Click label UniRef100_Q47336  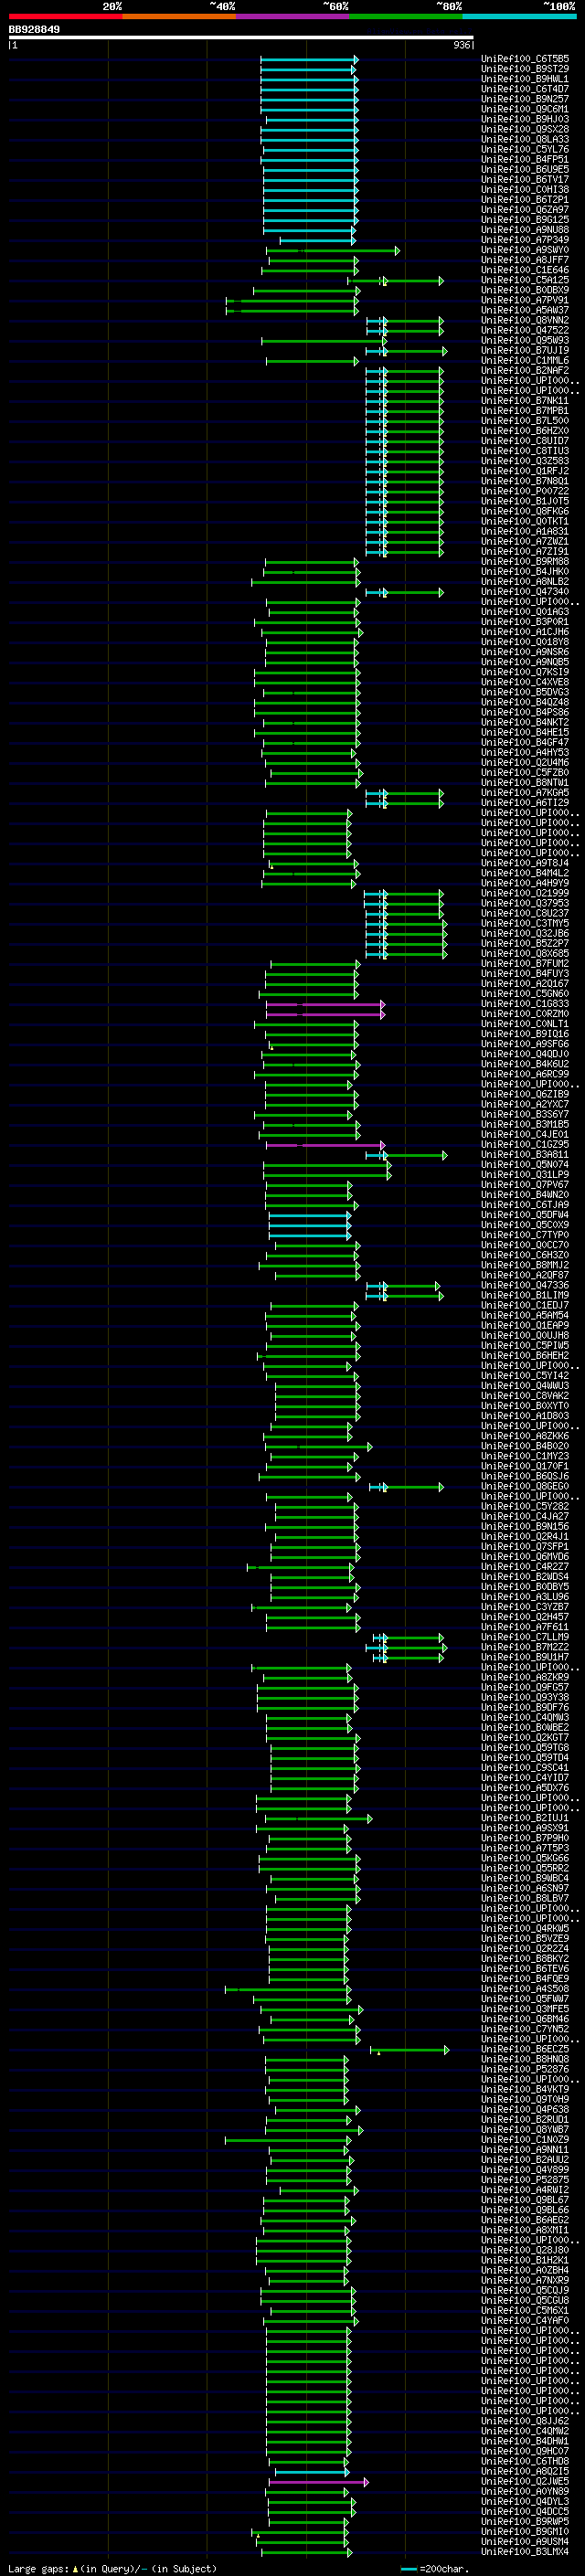coord(525,1285)
